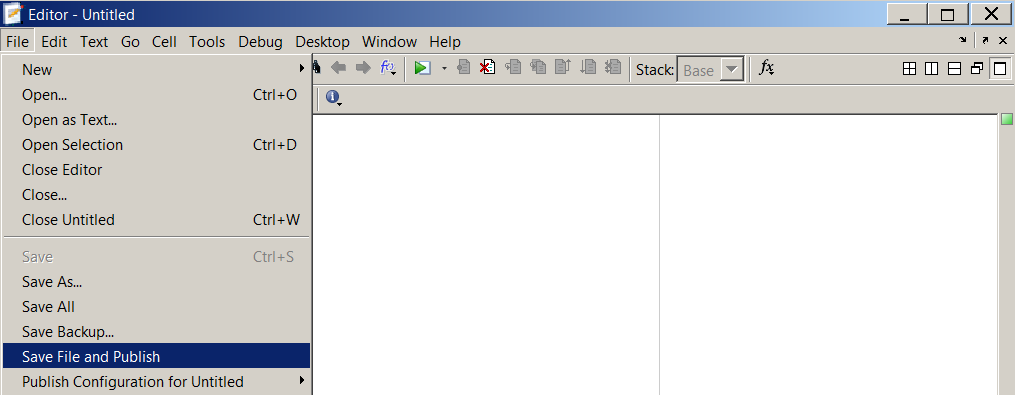Image resolution: width=1015 pixels, height=395 pixels.
Task: Minimize the Editor window
Action: 906,14
